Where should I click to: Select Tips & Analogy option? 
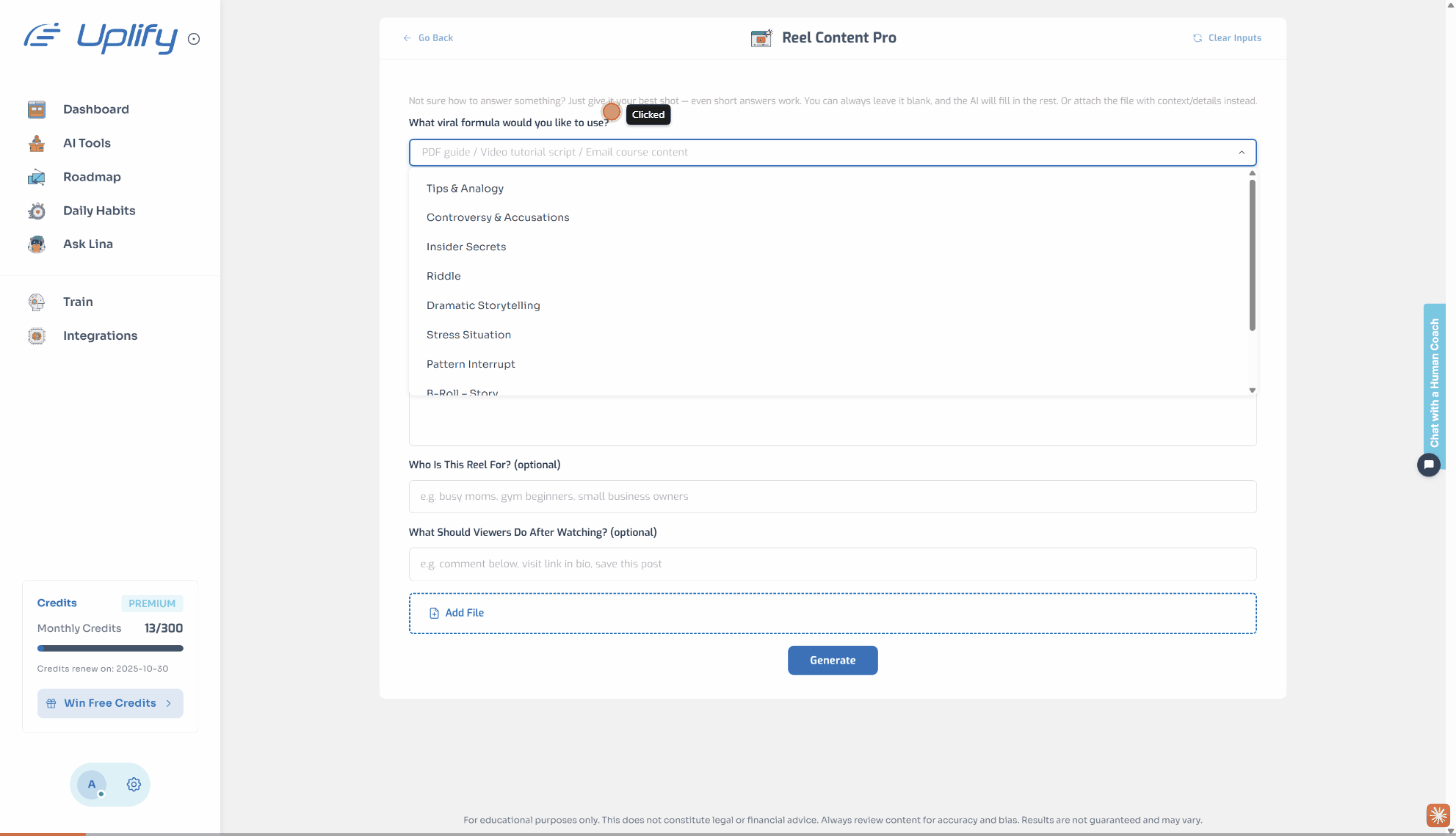click(465, 188)
